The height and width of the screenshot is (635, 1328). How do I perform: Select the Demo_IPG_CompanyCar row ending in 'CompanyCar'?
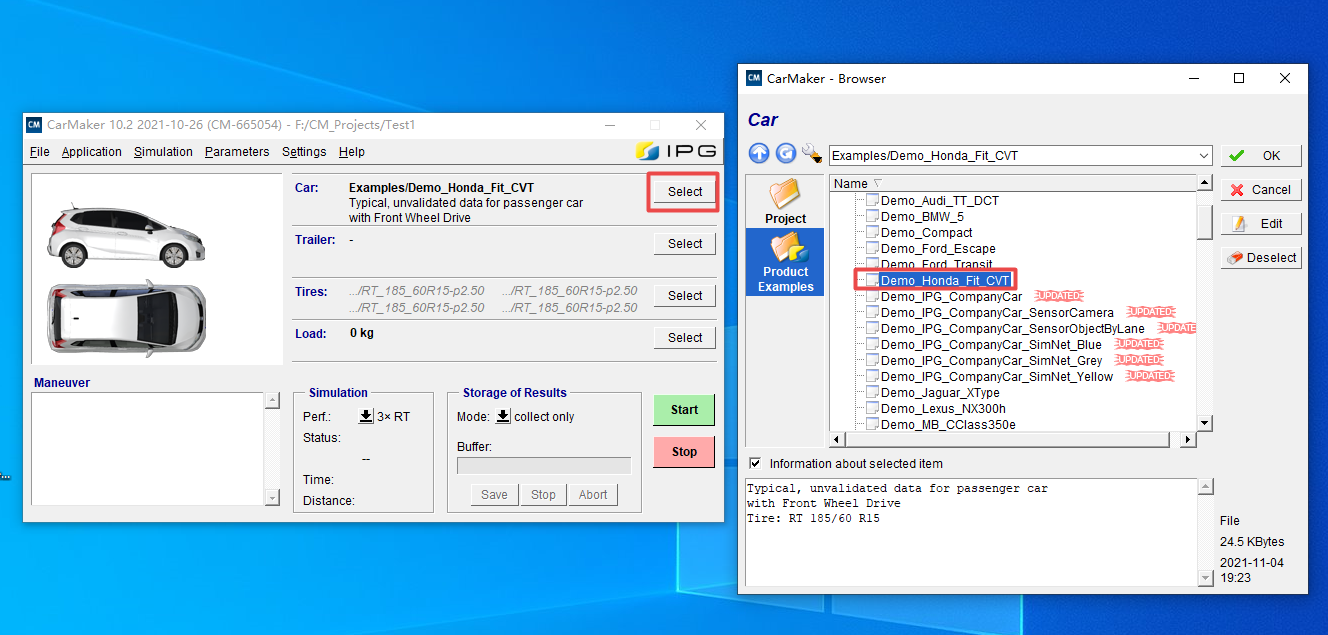tap(951, 296)
